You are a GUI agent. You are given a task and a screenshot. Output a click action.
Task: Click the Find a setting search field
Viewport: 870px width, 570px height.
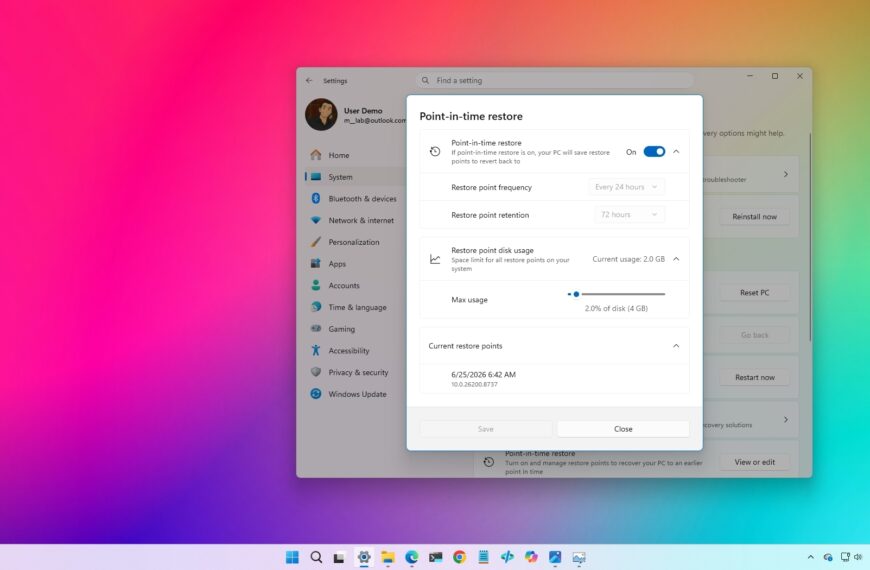click(554, 80)
